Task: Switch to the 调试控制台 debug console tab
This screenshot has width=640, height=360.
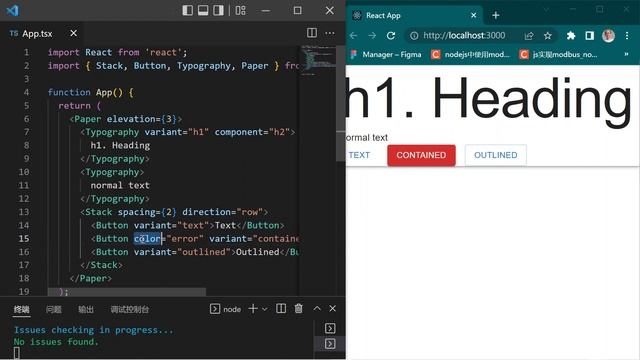Action: 129,309
